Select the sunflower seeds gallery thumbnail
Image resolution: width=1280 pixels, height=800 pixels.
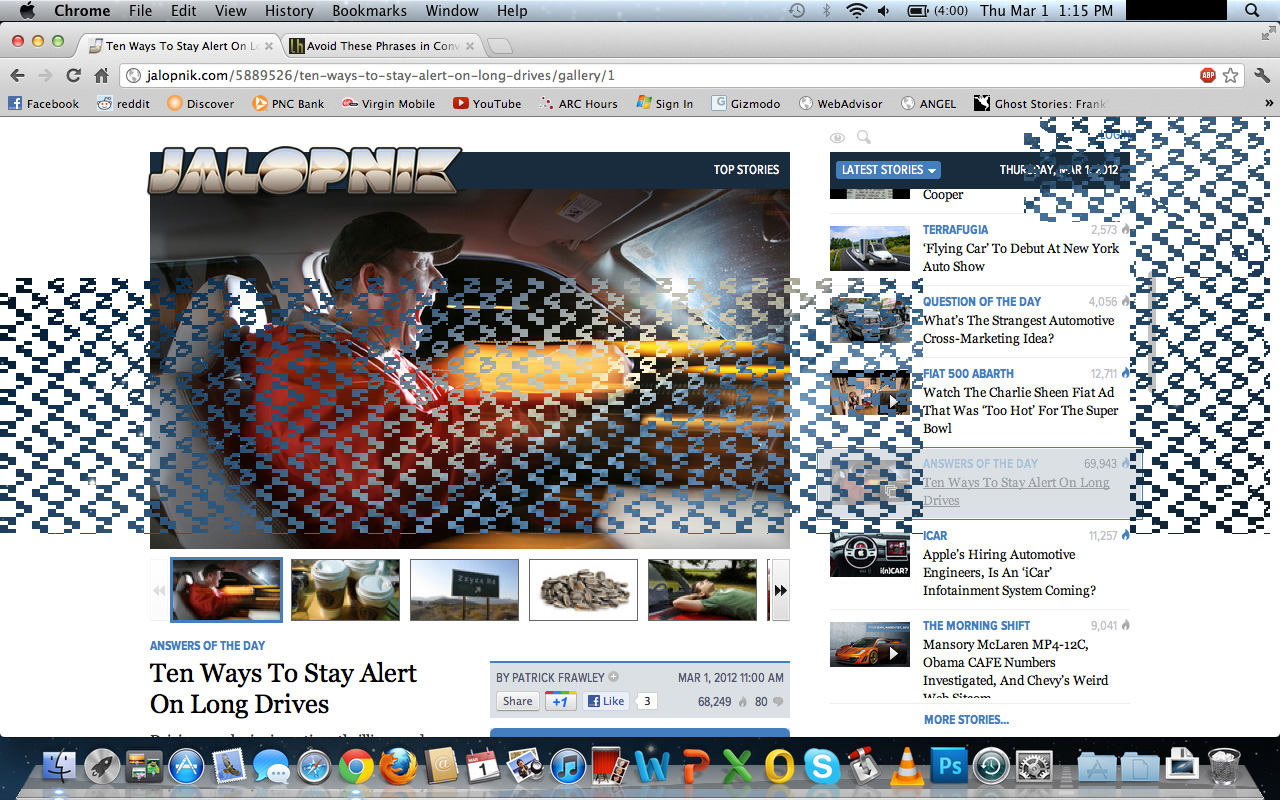pyautogui.click(x=583, y=590)
